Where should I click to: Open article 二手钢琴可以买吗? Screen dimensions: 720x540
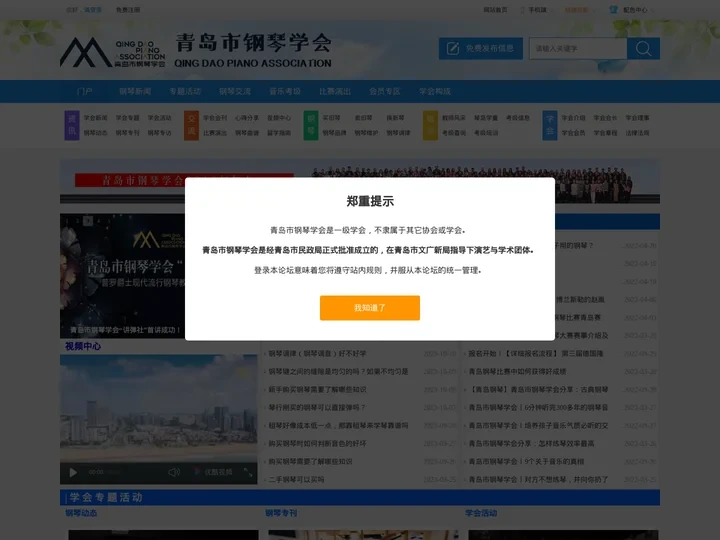[x=296, y=479]
